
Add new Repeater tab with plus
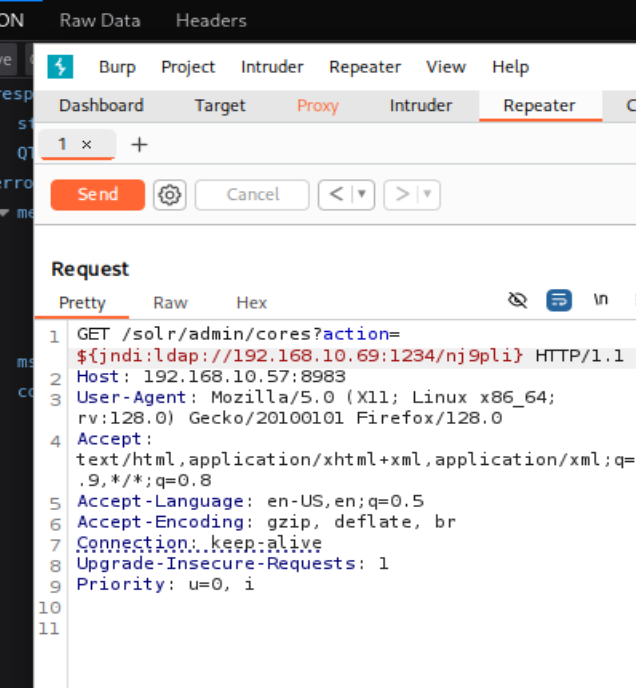click(x=140, y=144)
